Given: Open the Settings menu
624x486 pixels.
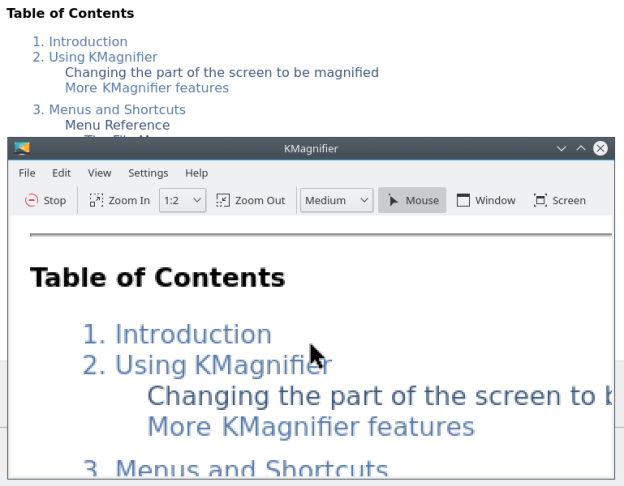Looking at the screenshot, I should tap(148, 173).
